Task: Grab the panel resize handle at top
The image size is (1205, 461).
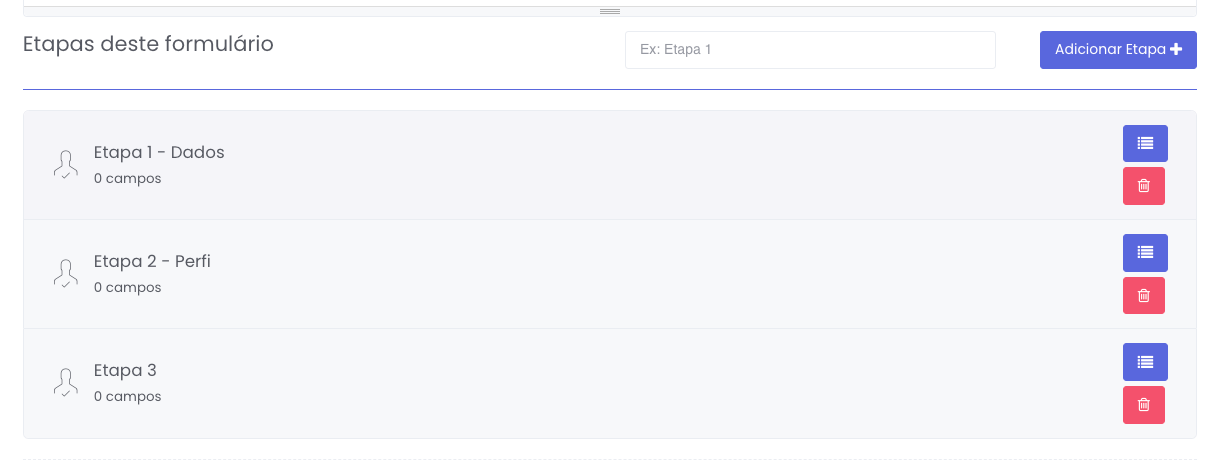Action: point(610,11)
